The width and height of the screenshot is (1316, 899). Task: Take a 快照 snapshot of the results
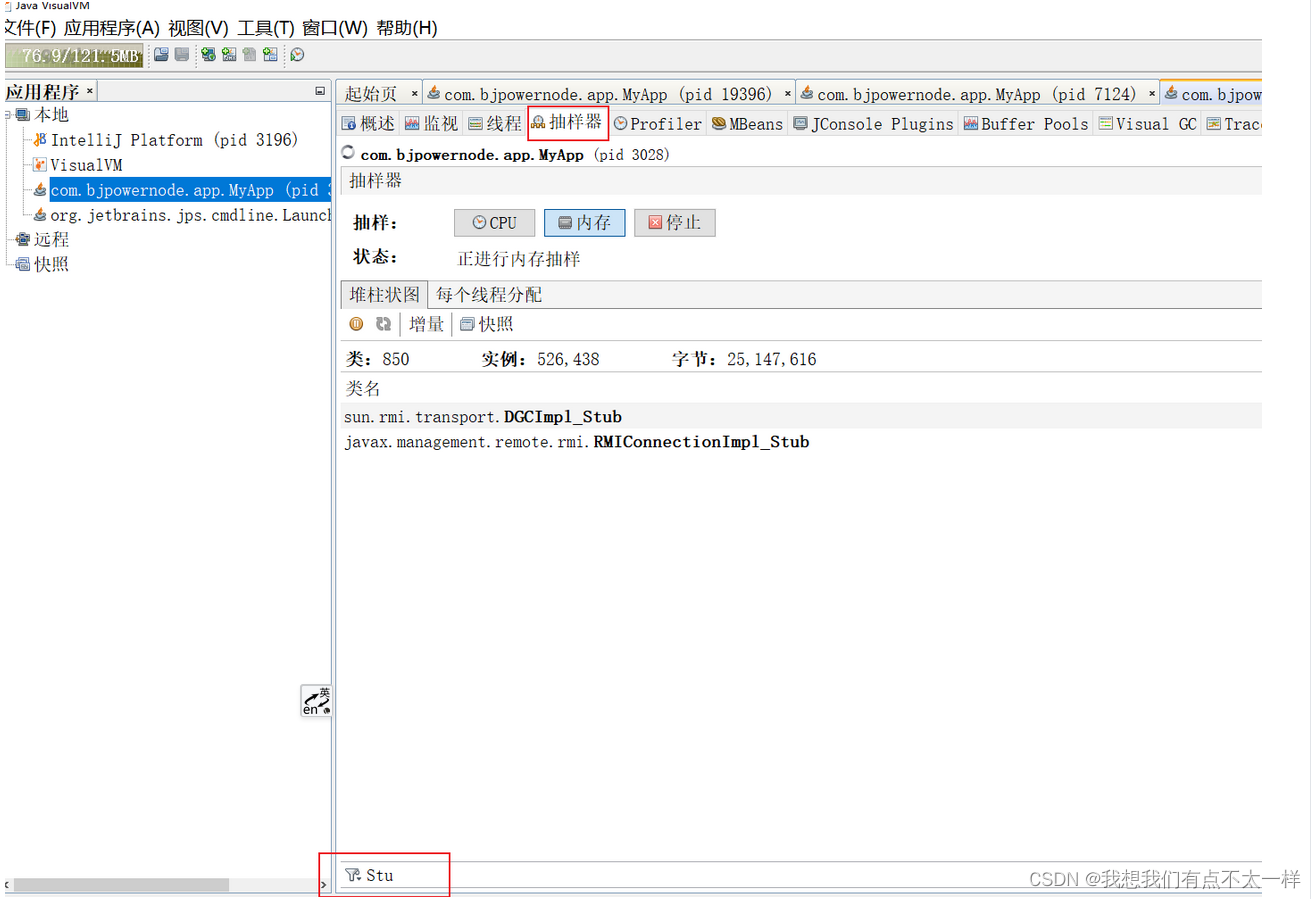tap(486, 324)
